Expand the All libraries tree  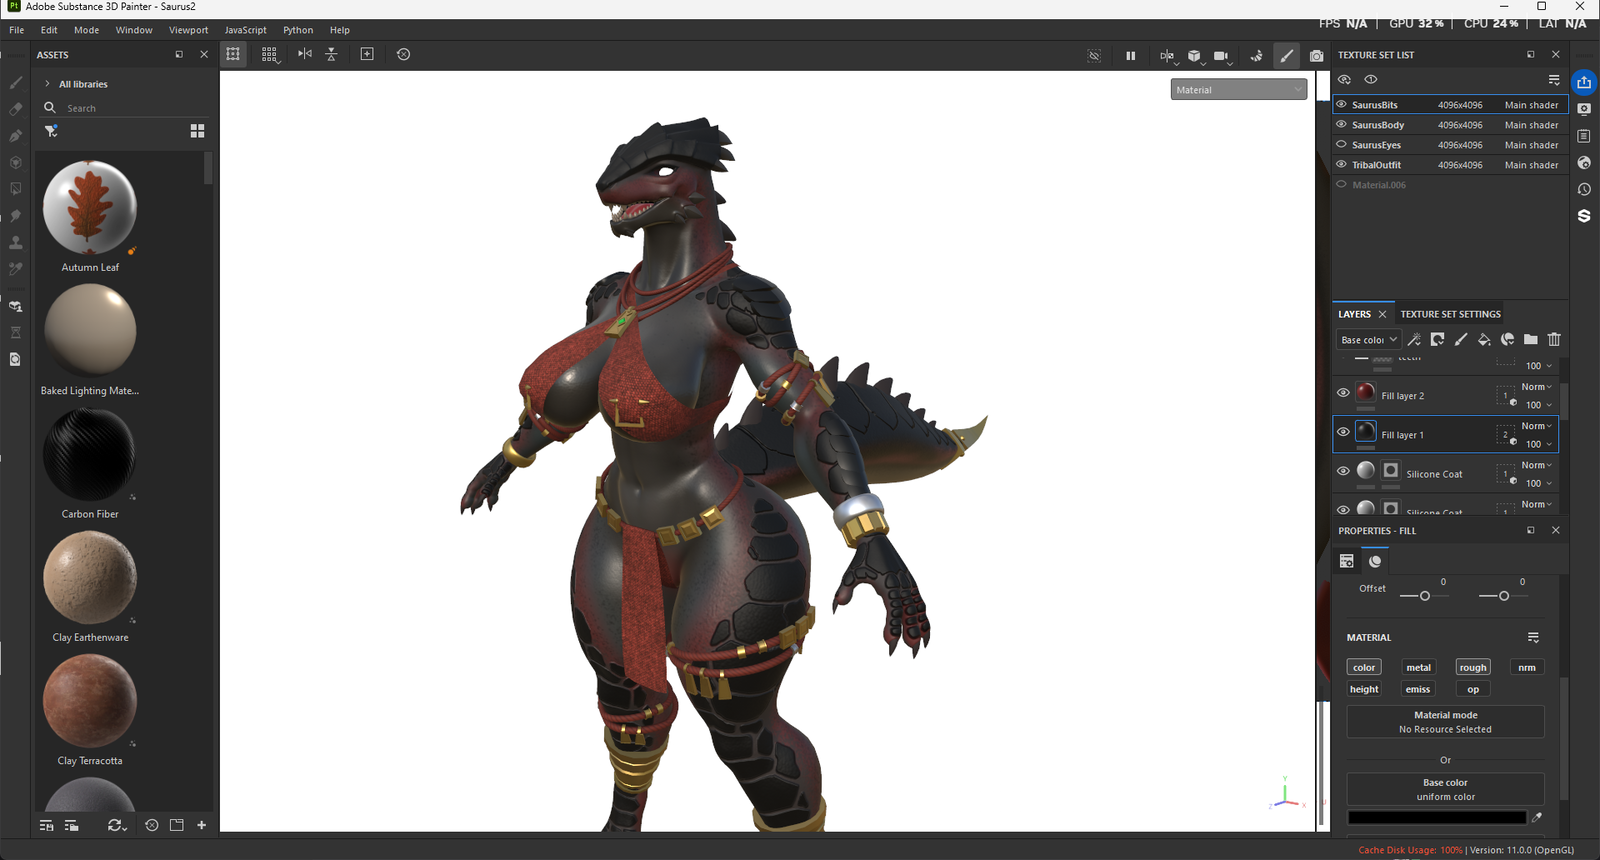47,84
